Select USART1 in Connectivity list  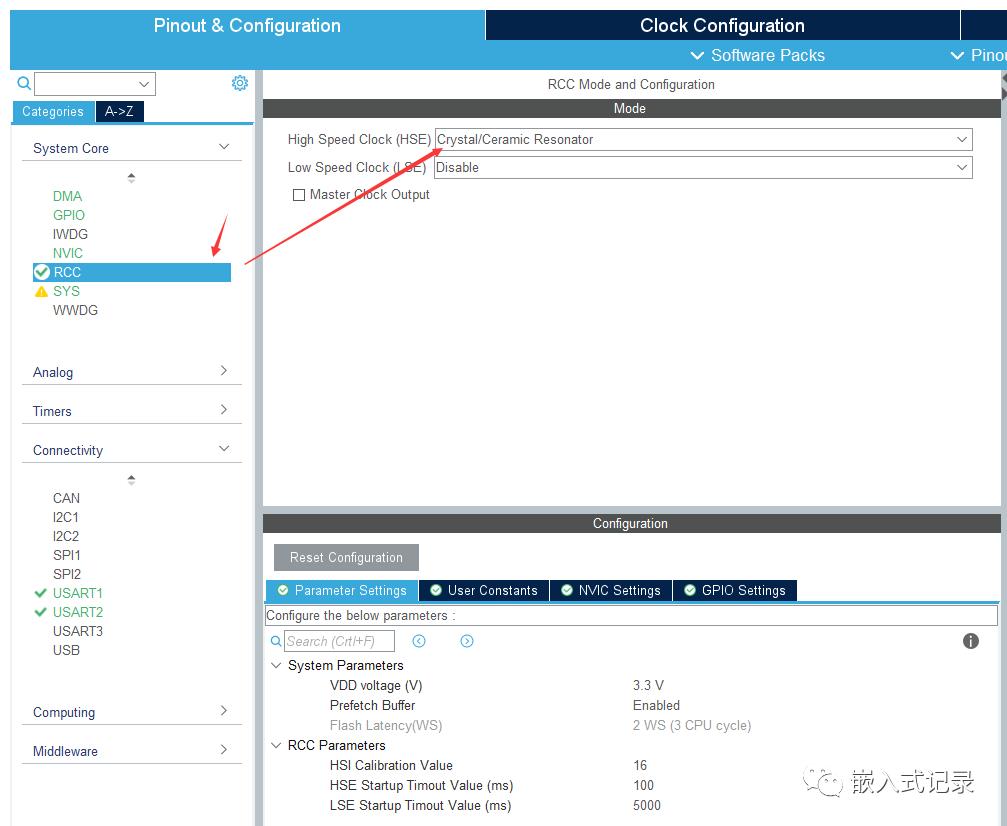pos(78,593)
